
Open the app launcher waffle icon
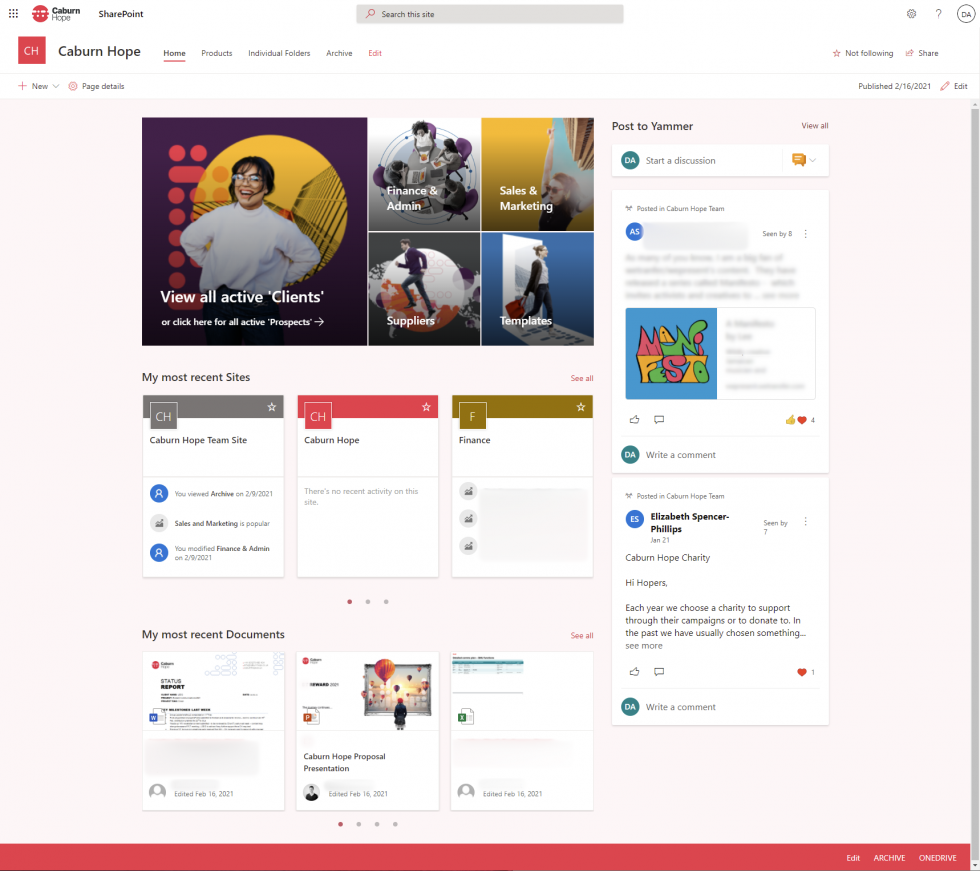[13, 14]
